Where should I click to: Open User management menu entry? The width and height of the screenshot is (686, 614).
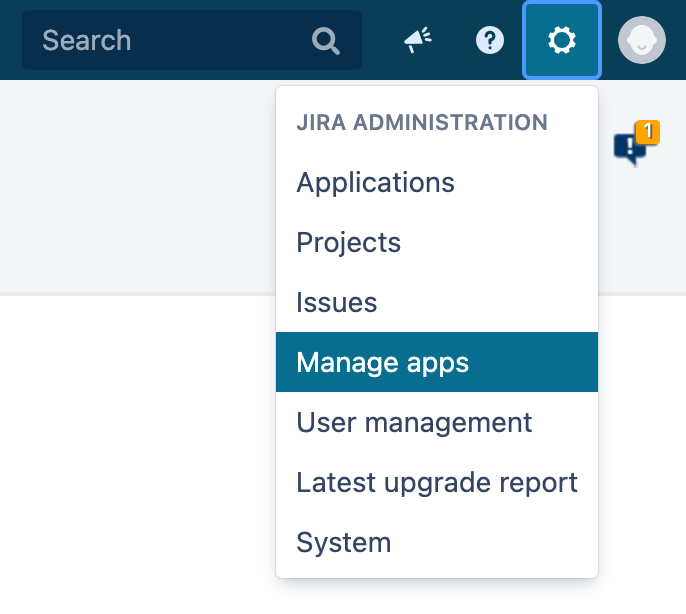(x=437, y=422)
